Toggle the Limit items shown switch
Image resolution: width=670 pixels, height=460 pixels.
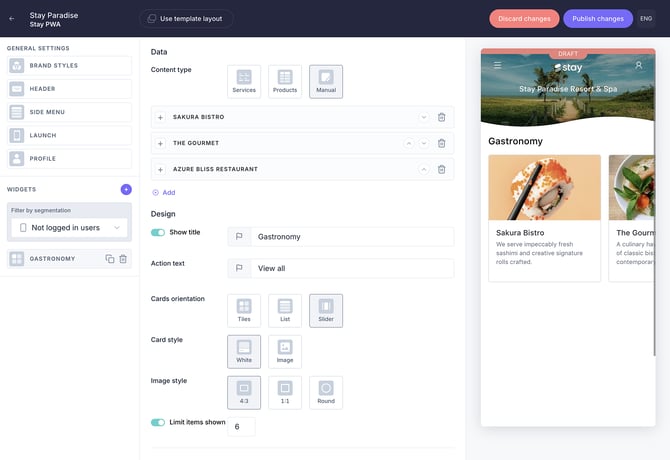[x=158, y=422]
